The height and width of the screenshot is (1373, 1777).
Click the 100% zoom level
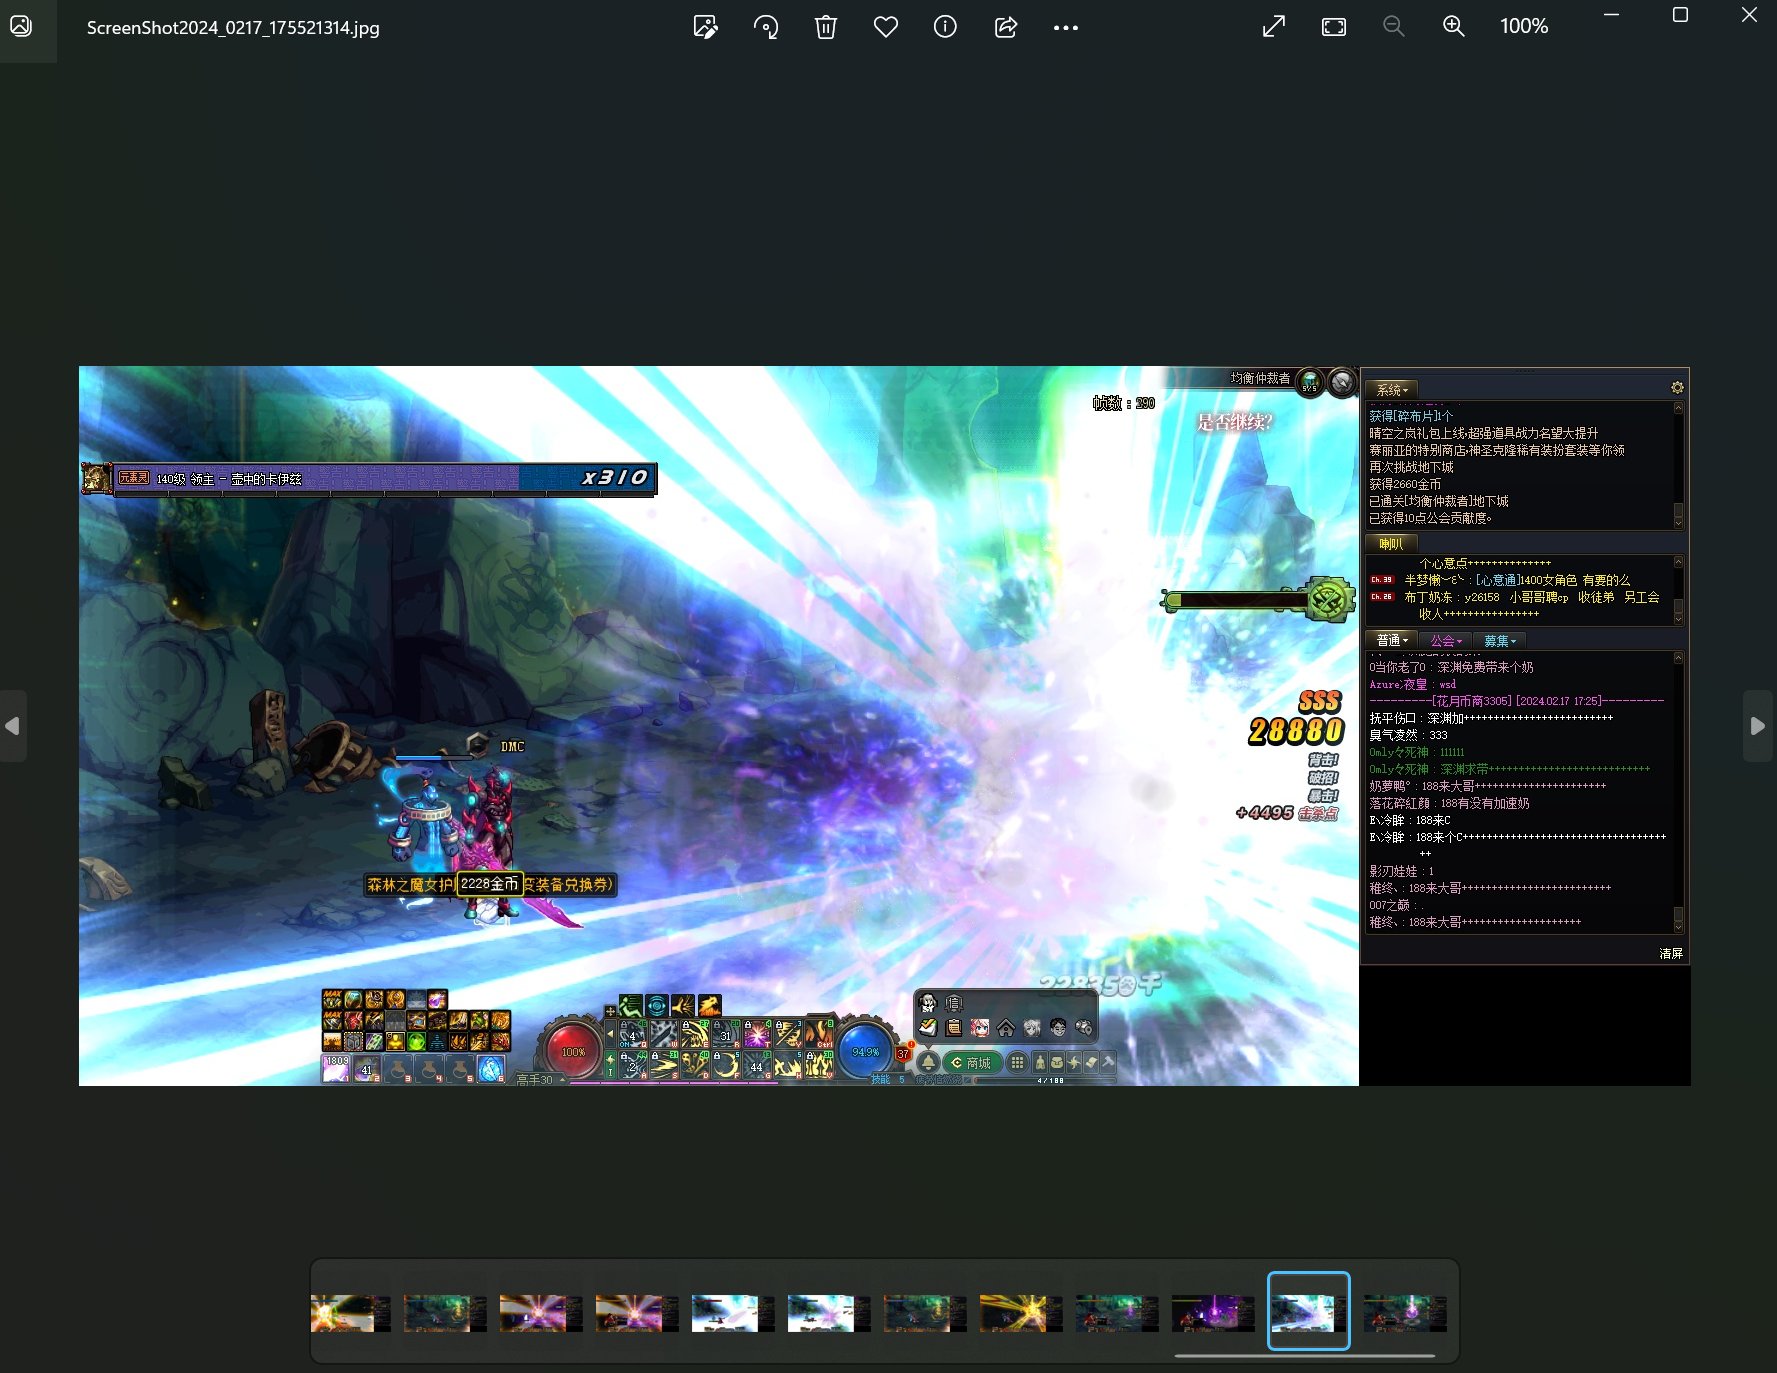click(1524, 27)
